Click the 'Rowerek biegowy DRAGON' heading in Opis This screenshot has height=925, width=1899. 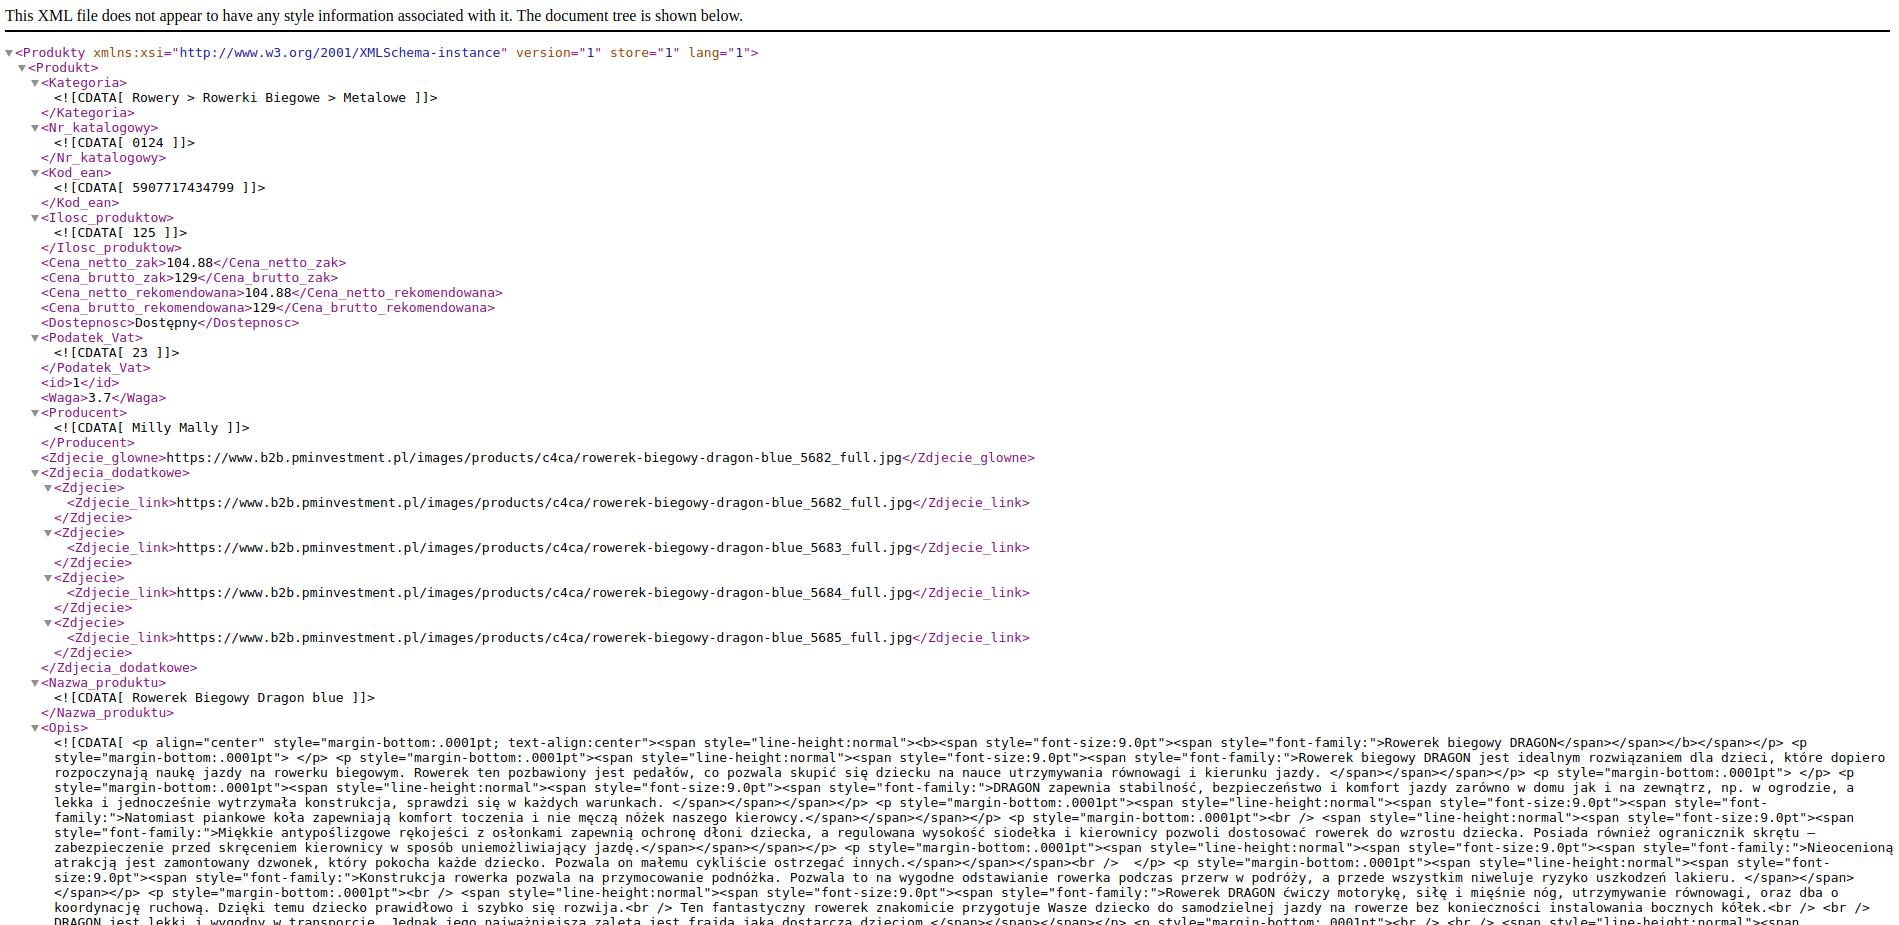tap(1471, 743)
